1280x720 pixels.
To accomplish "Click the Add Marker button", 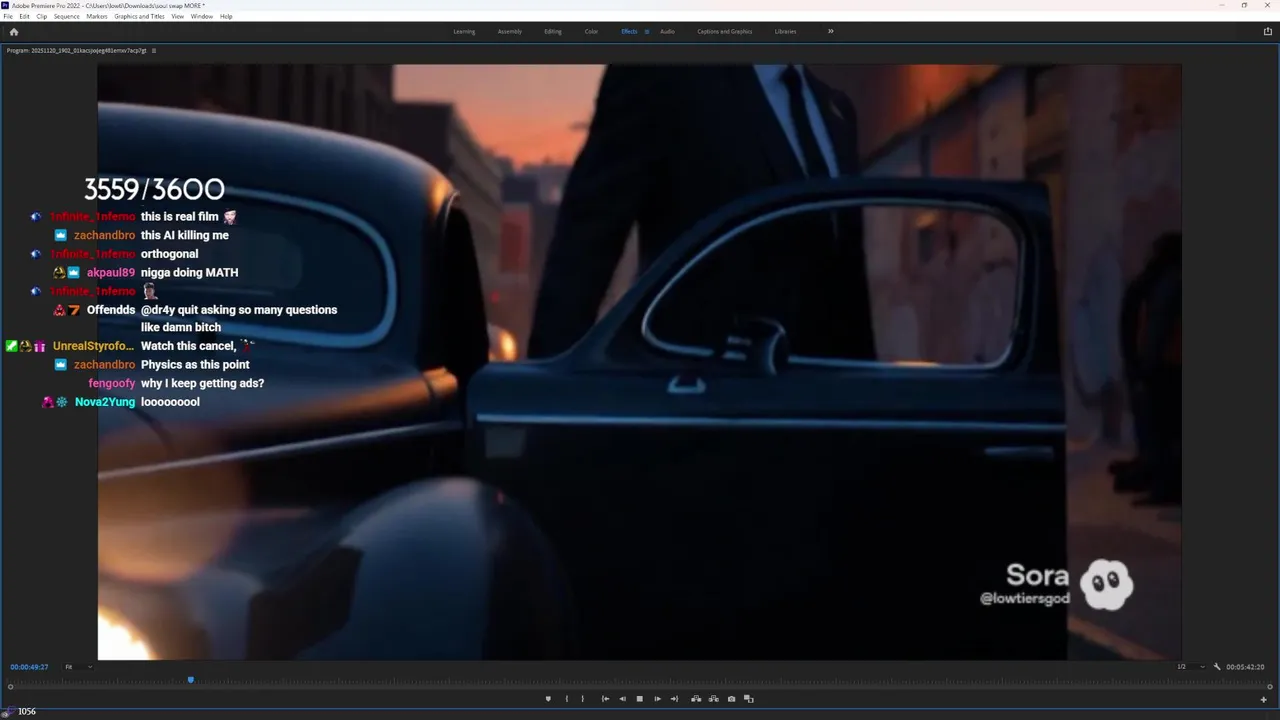I will (x=548, y=699).
